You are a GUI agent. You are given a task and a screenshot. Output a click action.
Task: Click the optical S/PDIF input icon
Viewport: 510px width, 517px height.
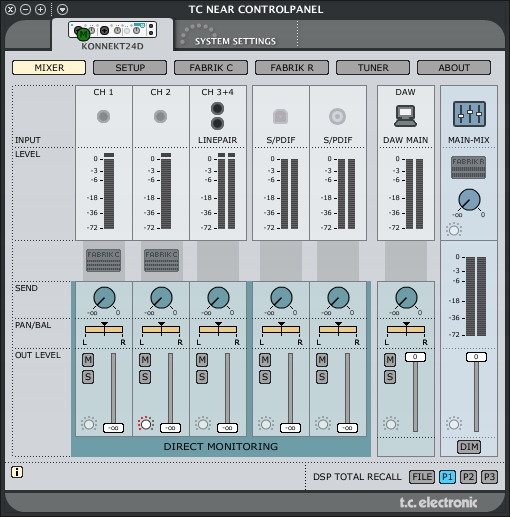tap(280, 117)
